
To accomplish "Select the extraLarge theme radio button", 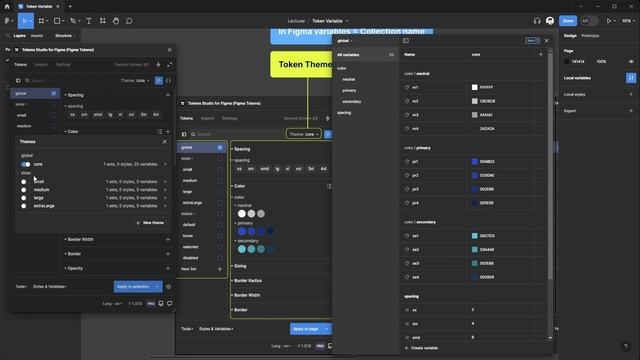I will pos(24,206).
